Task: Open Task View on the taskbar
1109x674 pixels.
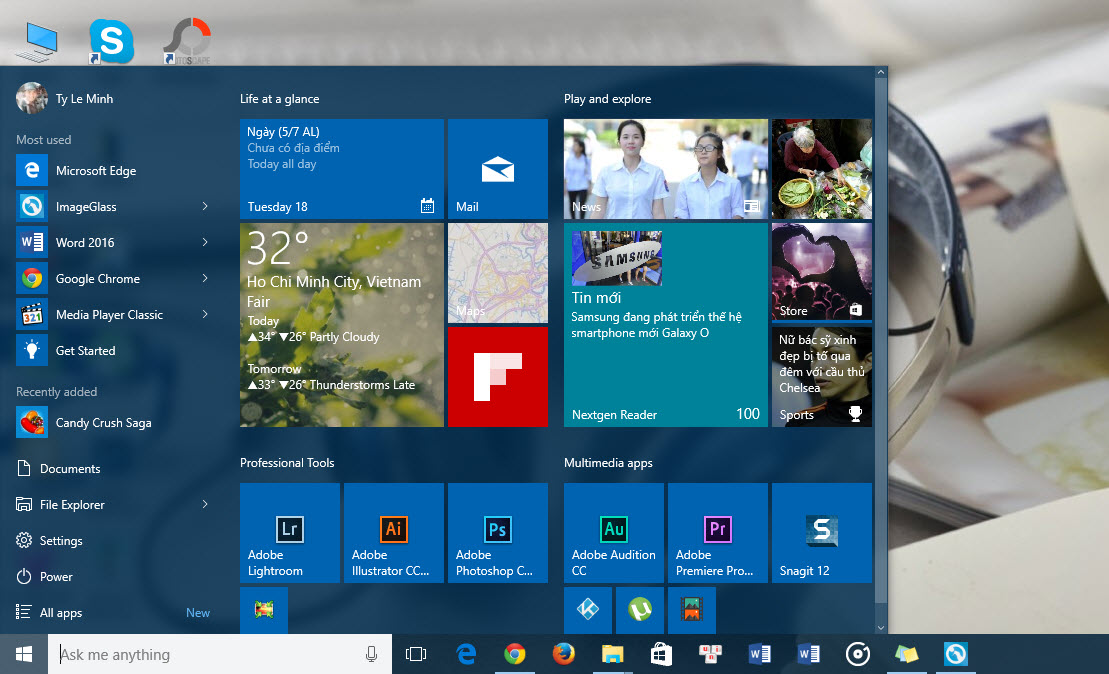Action: pyautogui.click(x=416, y=654)
